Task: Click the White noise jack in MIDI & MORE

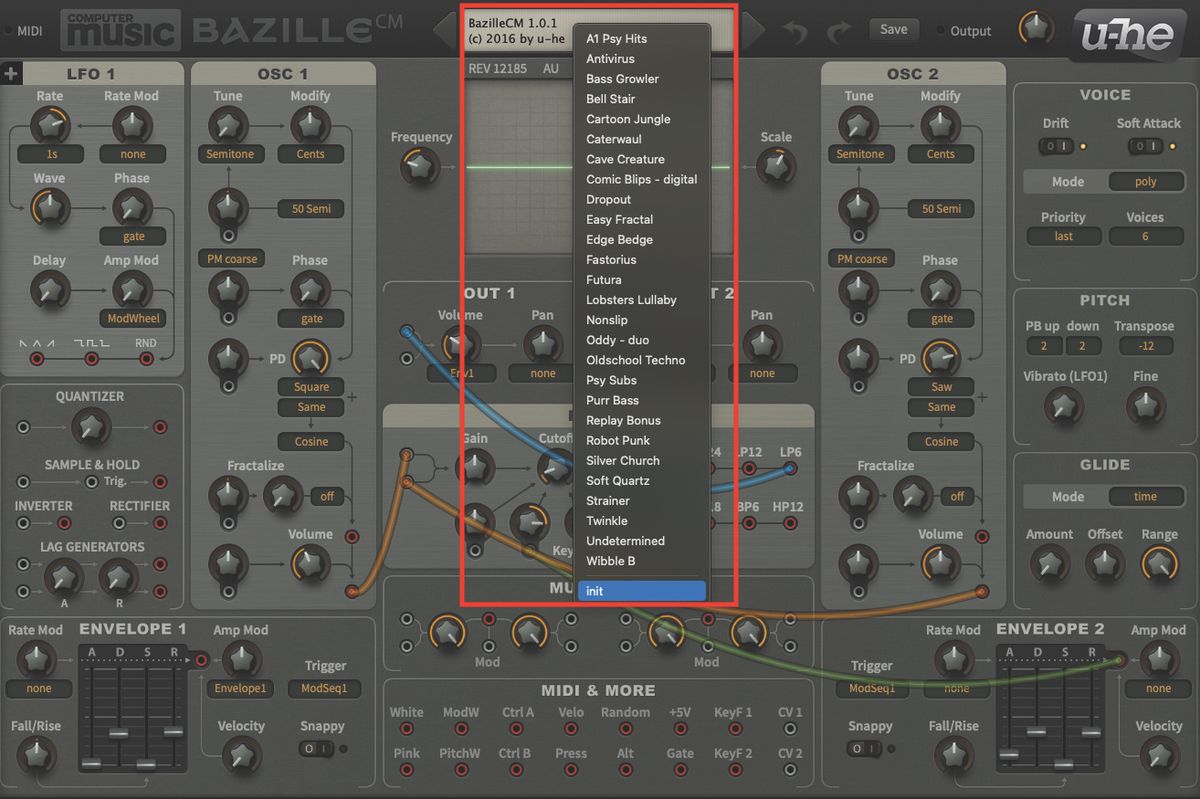Action: click(x=406, y=729)
